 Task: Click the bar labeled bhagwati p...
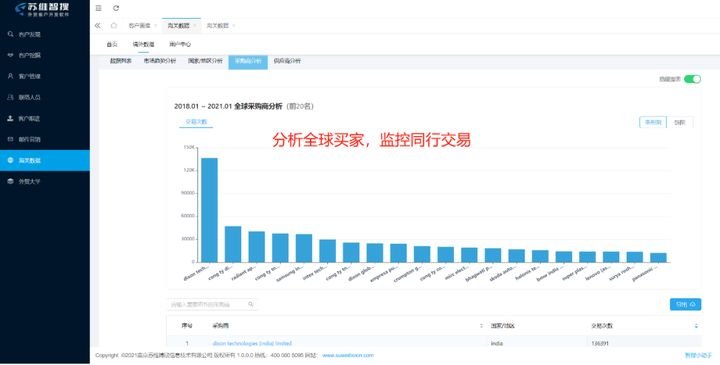coord(493,255)
